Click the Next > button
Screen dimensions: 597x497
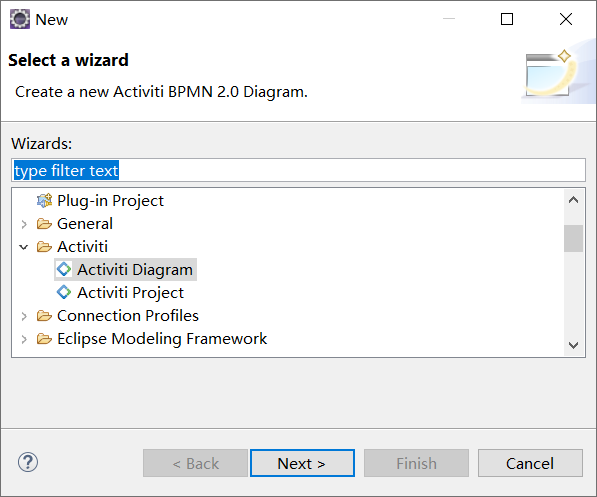click(302, 463)
